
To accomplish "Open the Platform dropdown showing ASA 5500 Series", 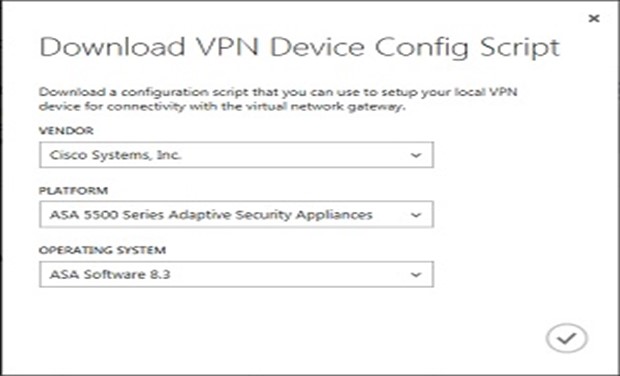I will click(x=236, y=214).
